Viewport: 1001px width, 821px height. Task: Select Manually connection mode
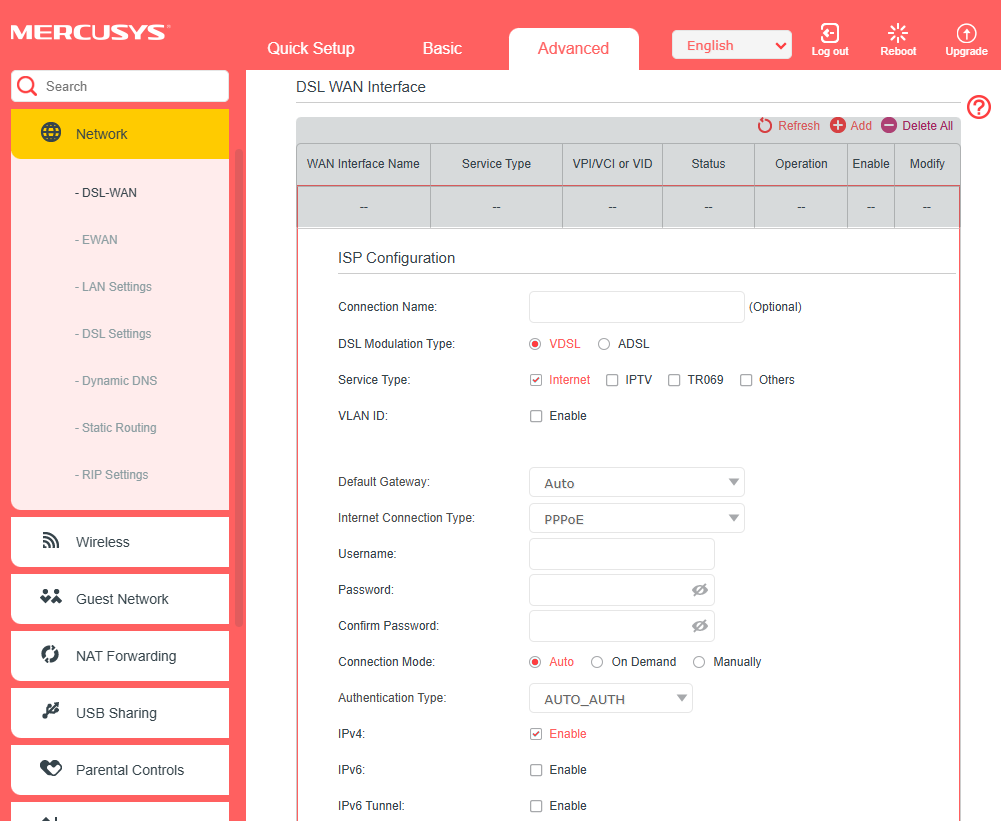pyautogui.click(x=699, y=662)
